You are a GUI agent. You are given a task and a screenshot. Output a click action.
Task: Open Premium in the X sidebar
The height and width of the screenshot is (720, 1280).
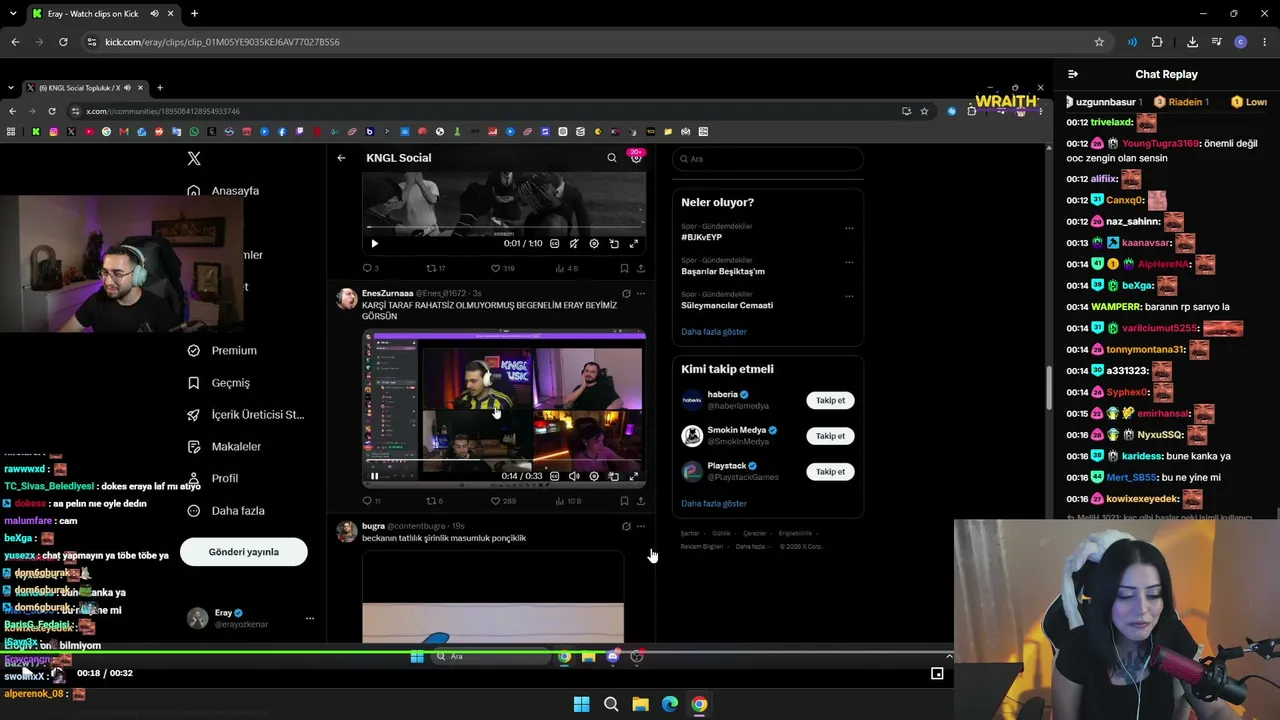[223, 351]
